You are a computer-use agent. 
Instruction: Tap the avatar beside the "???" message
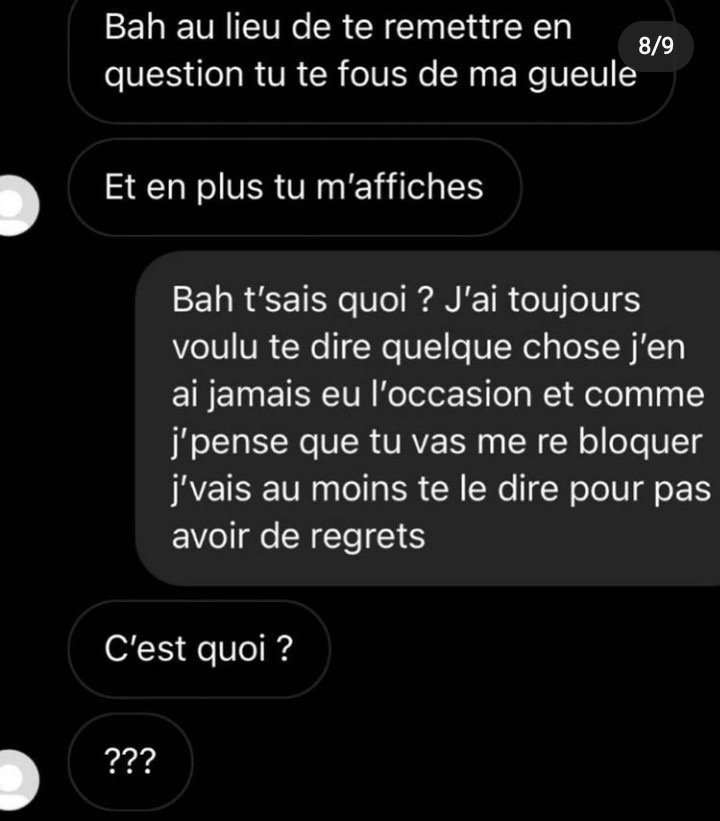(17, 780)
